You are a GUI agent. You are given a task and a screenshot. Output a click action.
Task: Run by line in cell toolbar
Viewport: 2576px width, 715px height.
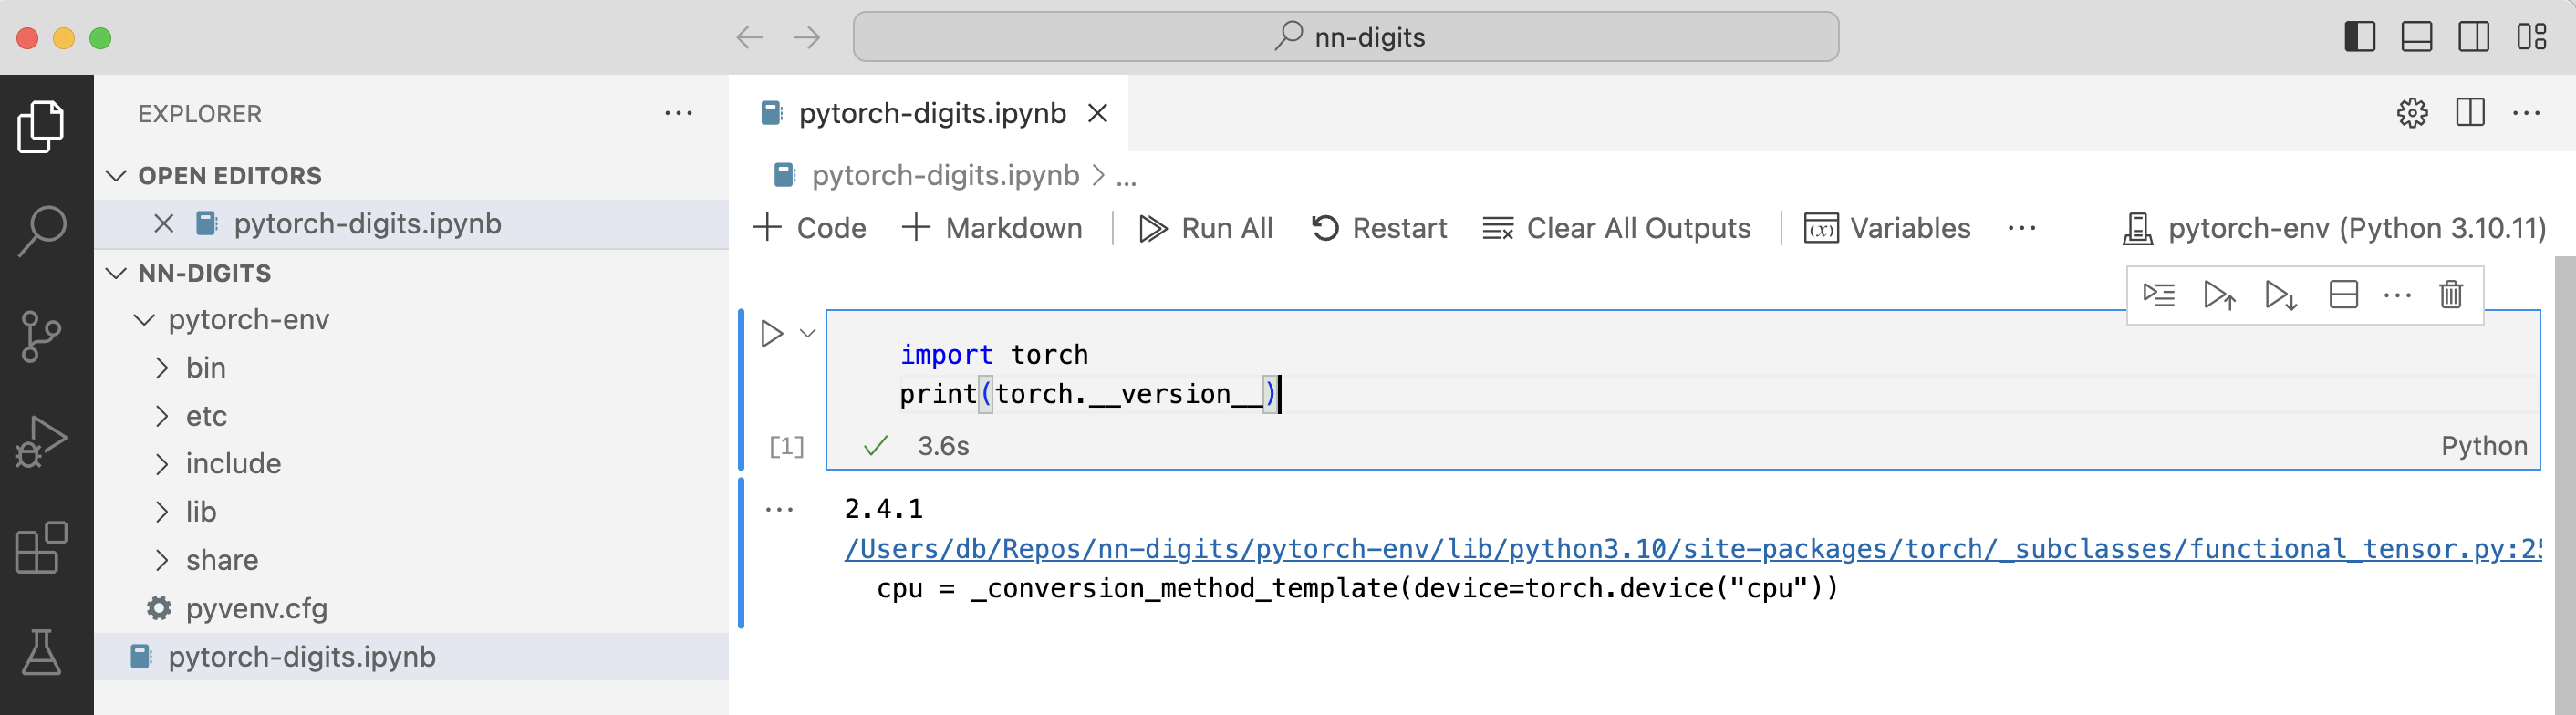point(2159,295)
